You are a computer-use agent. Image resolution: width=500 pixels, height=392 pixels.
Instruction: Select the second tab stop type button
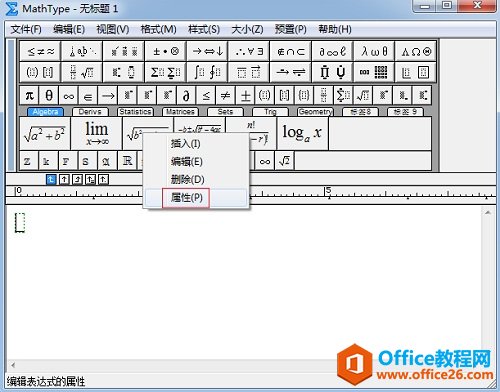point(64,180)
